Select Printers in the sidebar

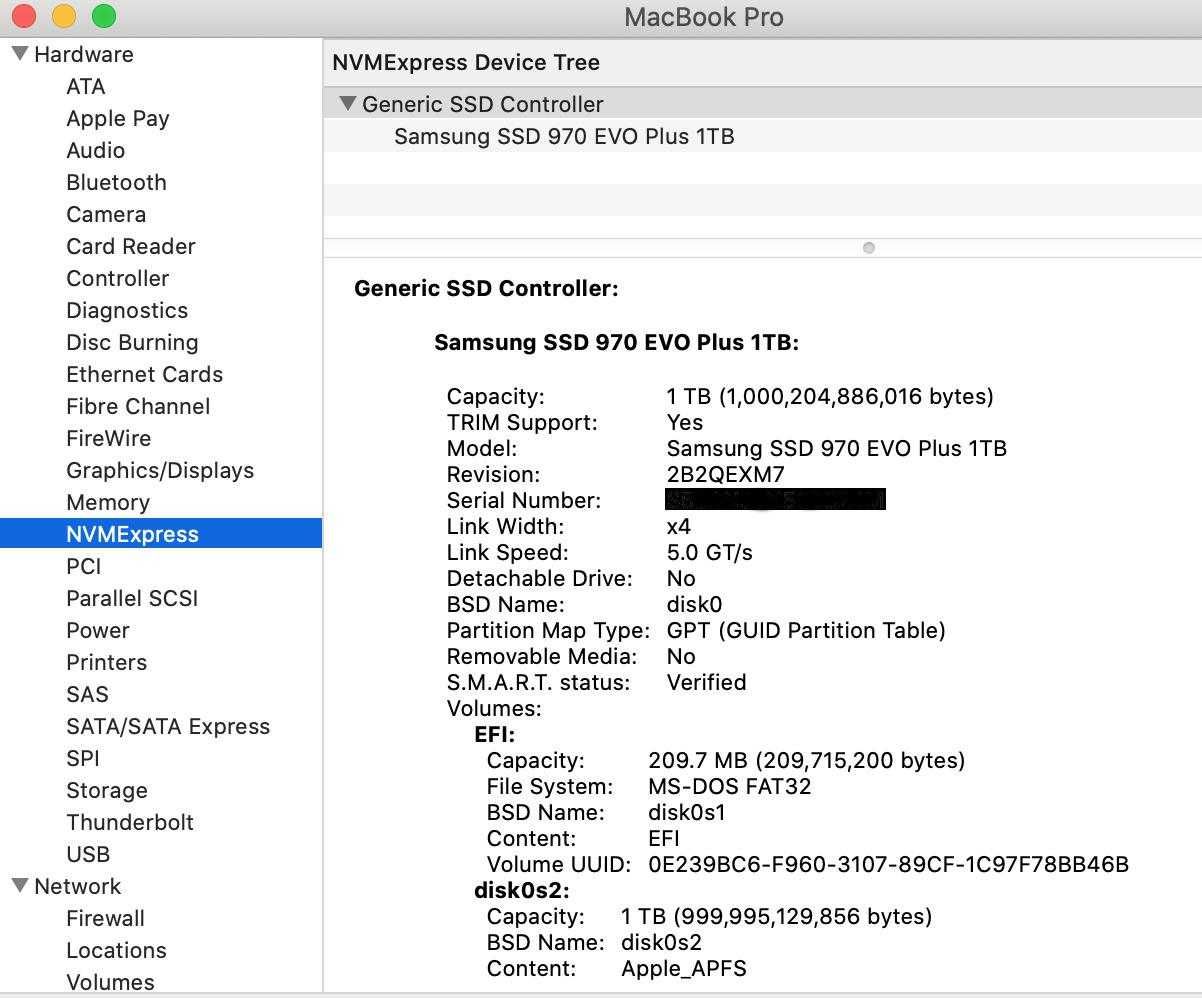pos(106,662)
